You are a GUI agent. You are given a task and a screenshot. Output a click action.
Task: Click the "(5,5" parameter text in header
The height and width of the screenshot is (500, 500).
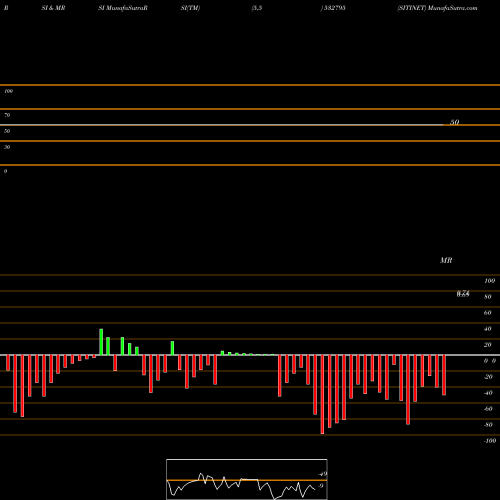click(257, 8)
